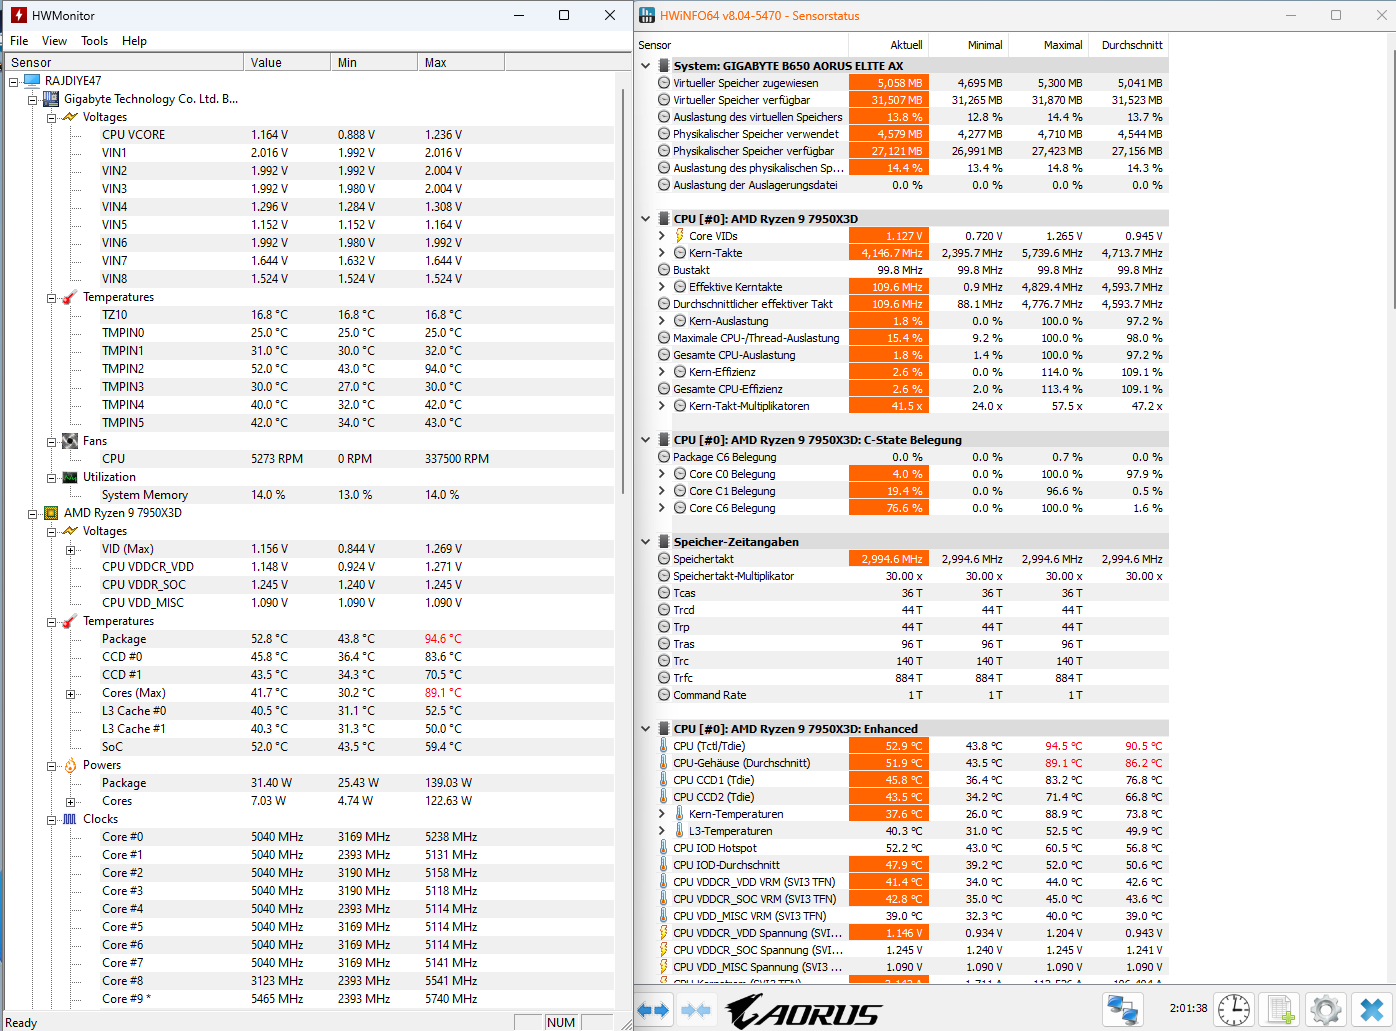Collapse the Gigabyte Technology board node

(x=32, y=99)
